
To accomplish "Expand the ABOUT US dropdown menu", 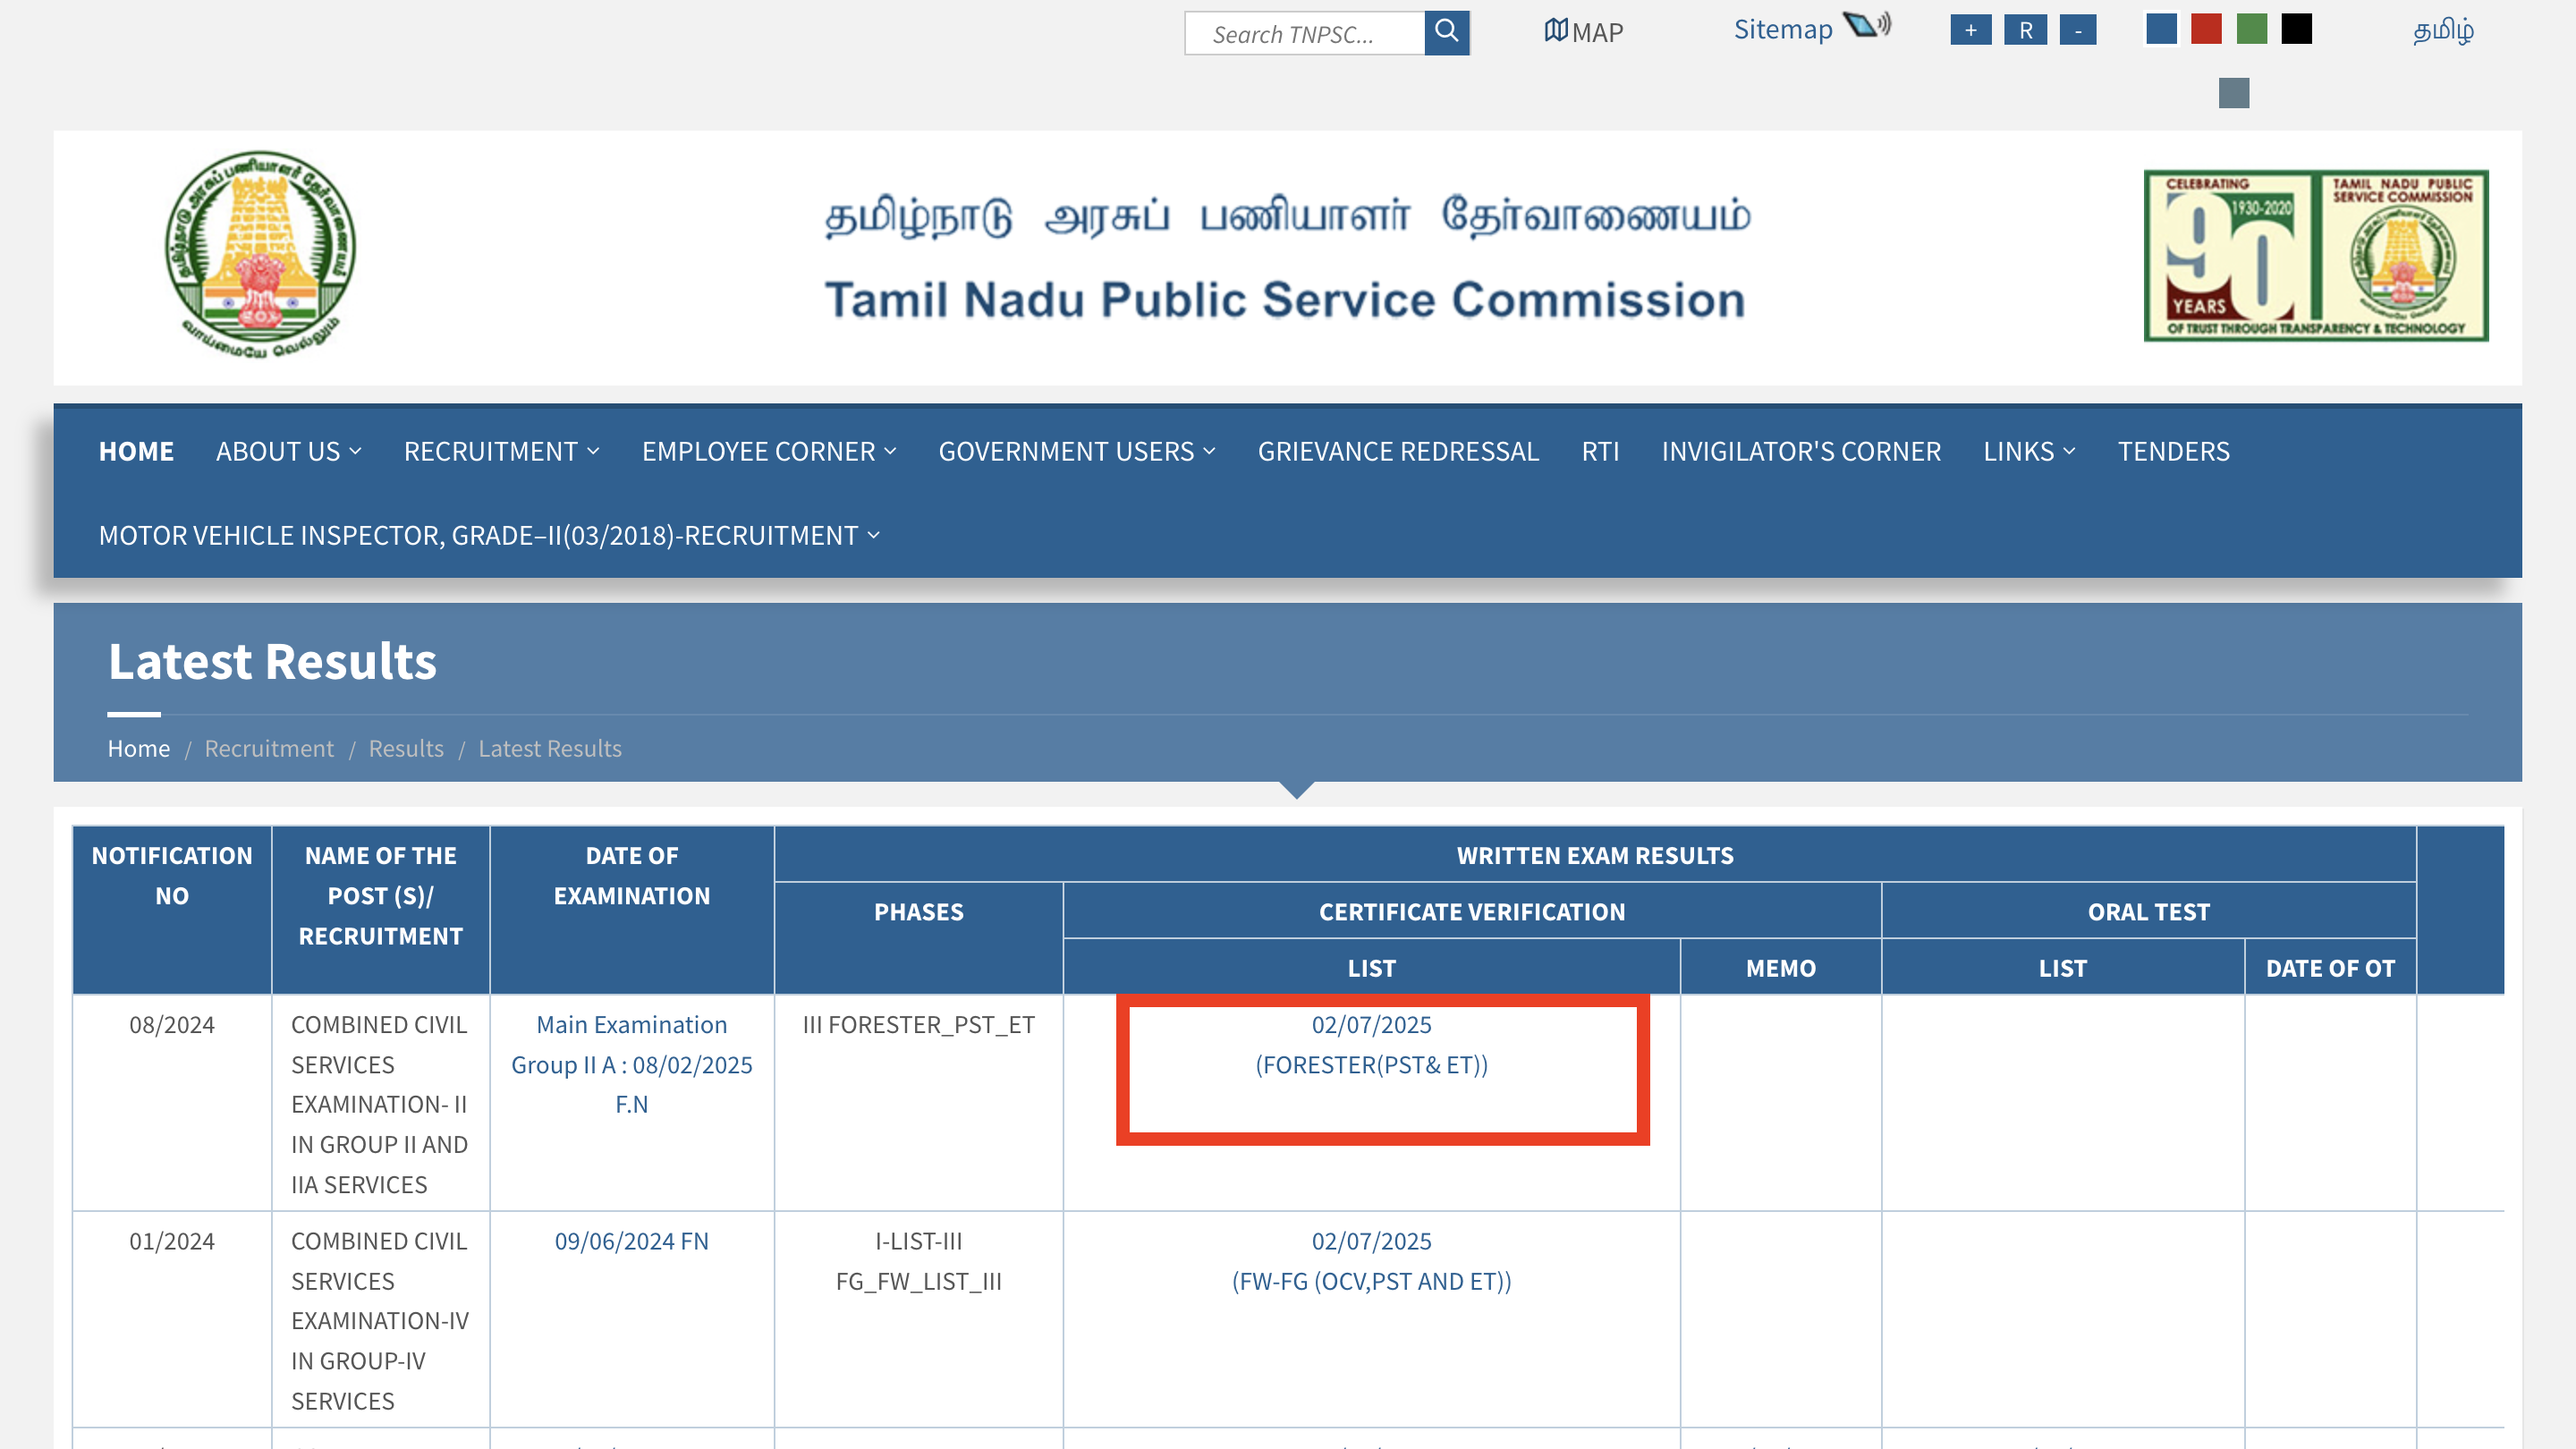I will 288,451.
